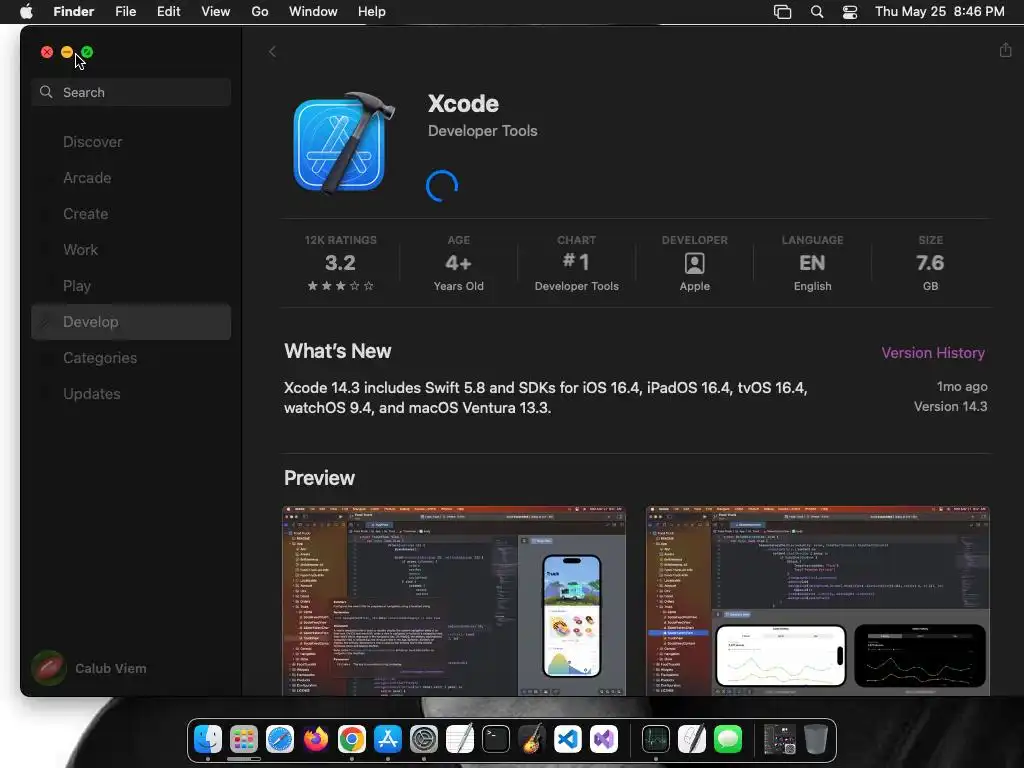Open Launchpad from the dock
This screenshot has width=1024, height=768.
pos(244,739)
